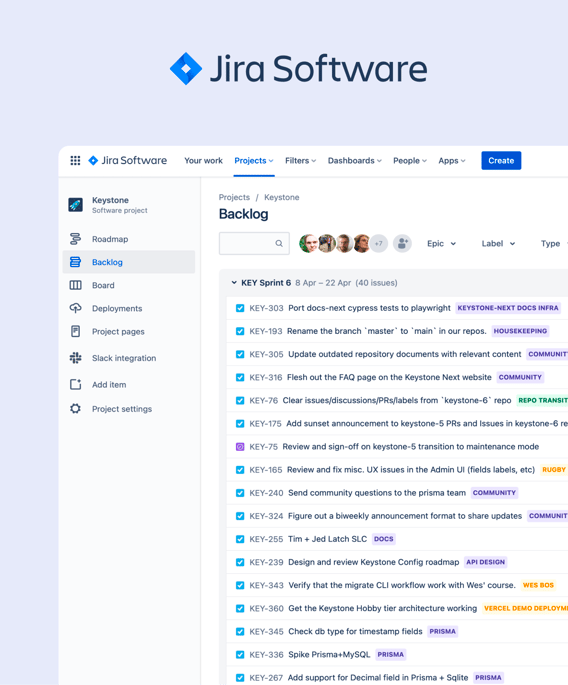
Task: Click the API DESIGN tag on KEY-239
Action: pyautogui.click(x=485, y=562)
